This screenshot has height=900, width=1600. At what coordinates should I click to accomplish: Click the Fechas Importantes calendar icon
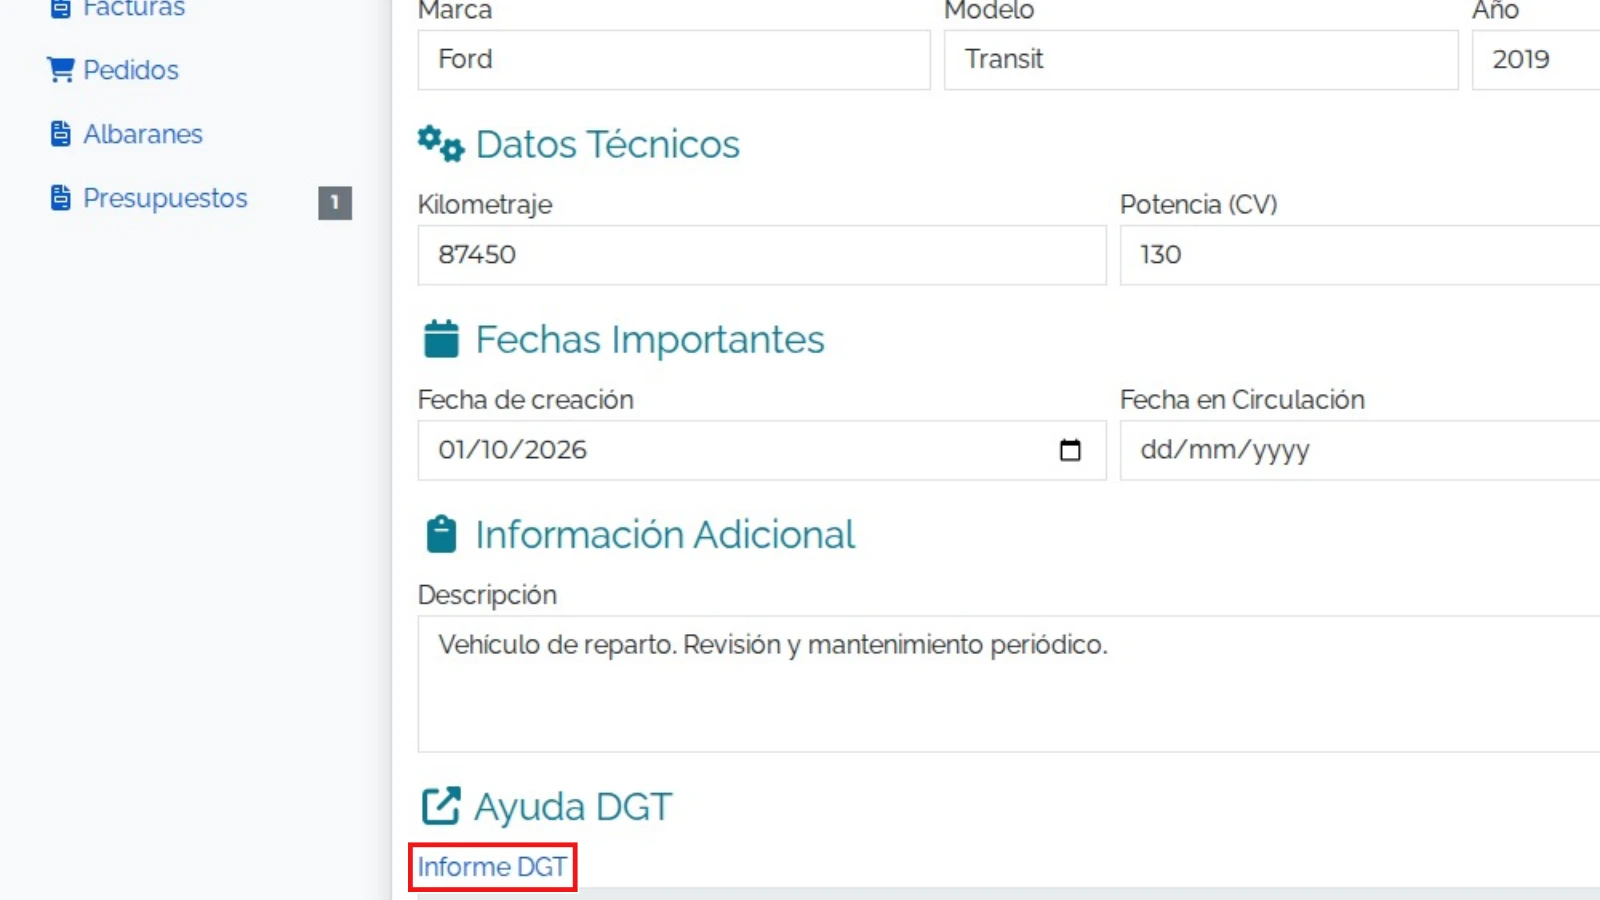441,339
